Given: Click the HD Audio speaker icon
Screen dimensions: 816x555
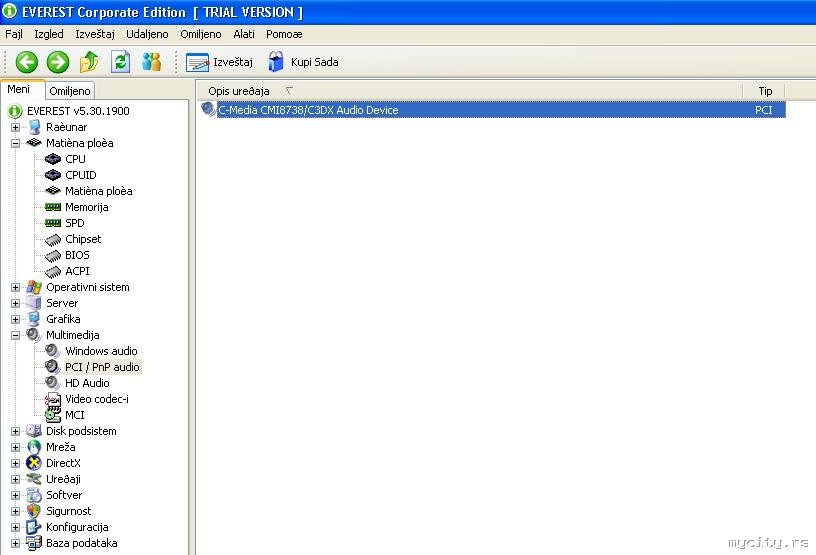Looking at the screenshot, I should click(53, 383).
